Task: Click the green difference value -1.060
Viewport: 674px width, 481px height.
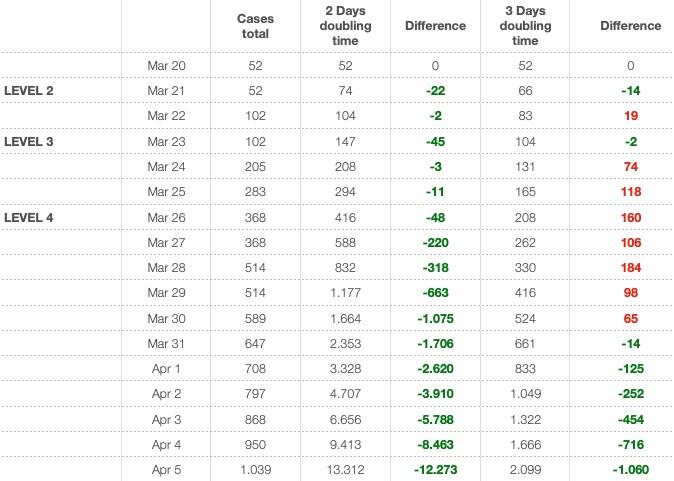Action: coord(630,469)
